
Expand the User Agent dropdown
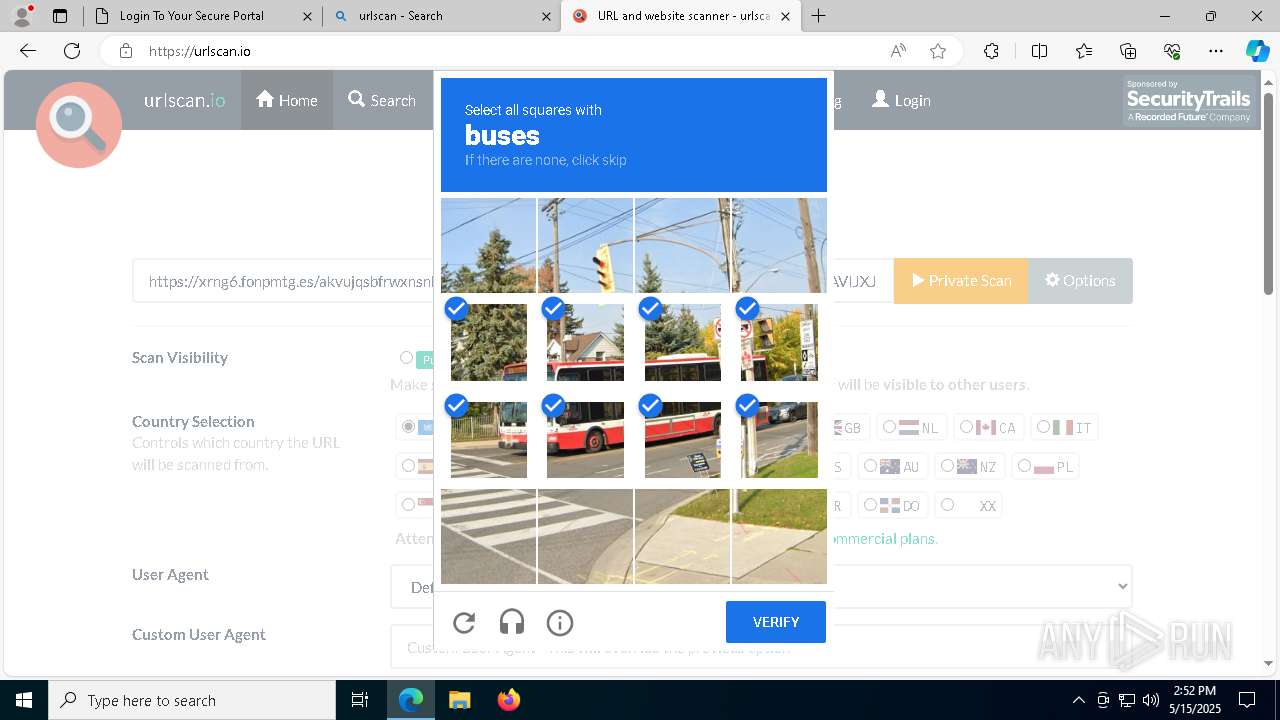click(x=761, y=587)
